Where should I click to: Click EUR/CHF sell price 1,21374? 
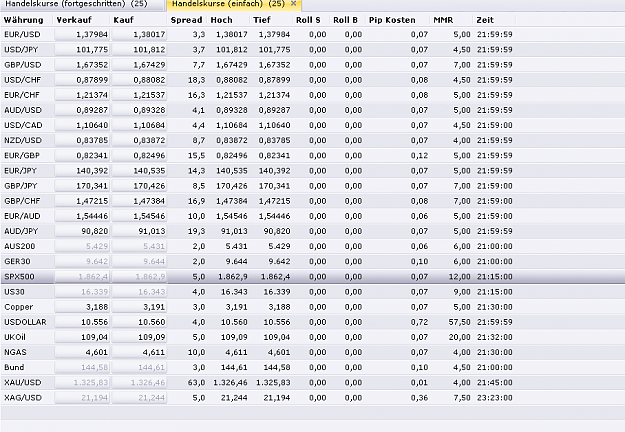(x=82, y=95)
